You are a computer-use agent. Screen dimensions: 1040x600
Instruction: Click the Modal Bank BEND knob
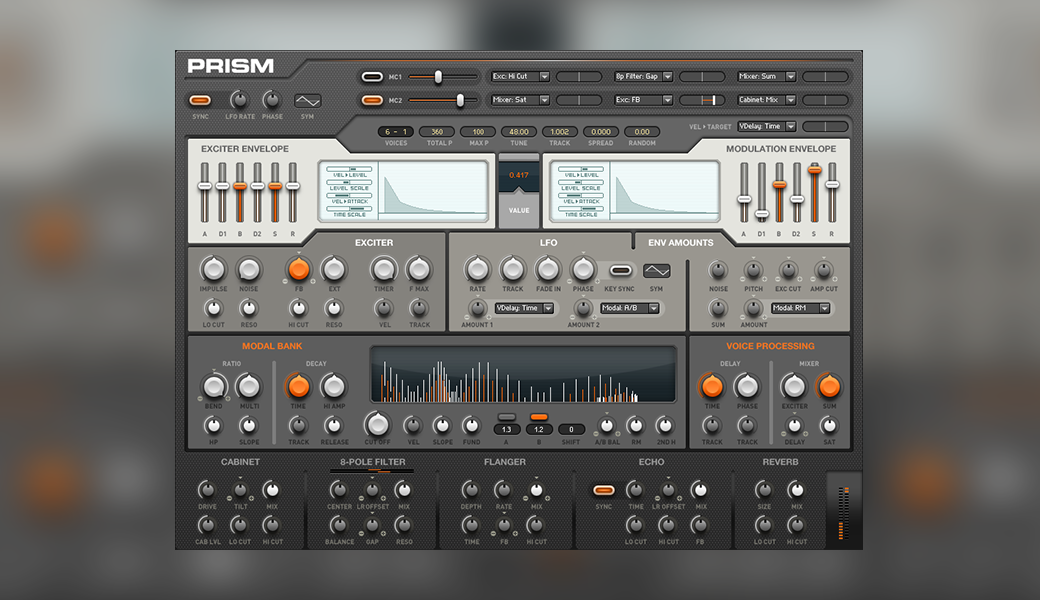click(214, 386)
